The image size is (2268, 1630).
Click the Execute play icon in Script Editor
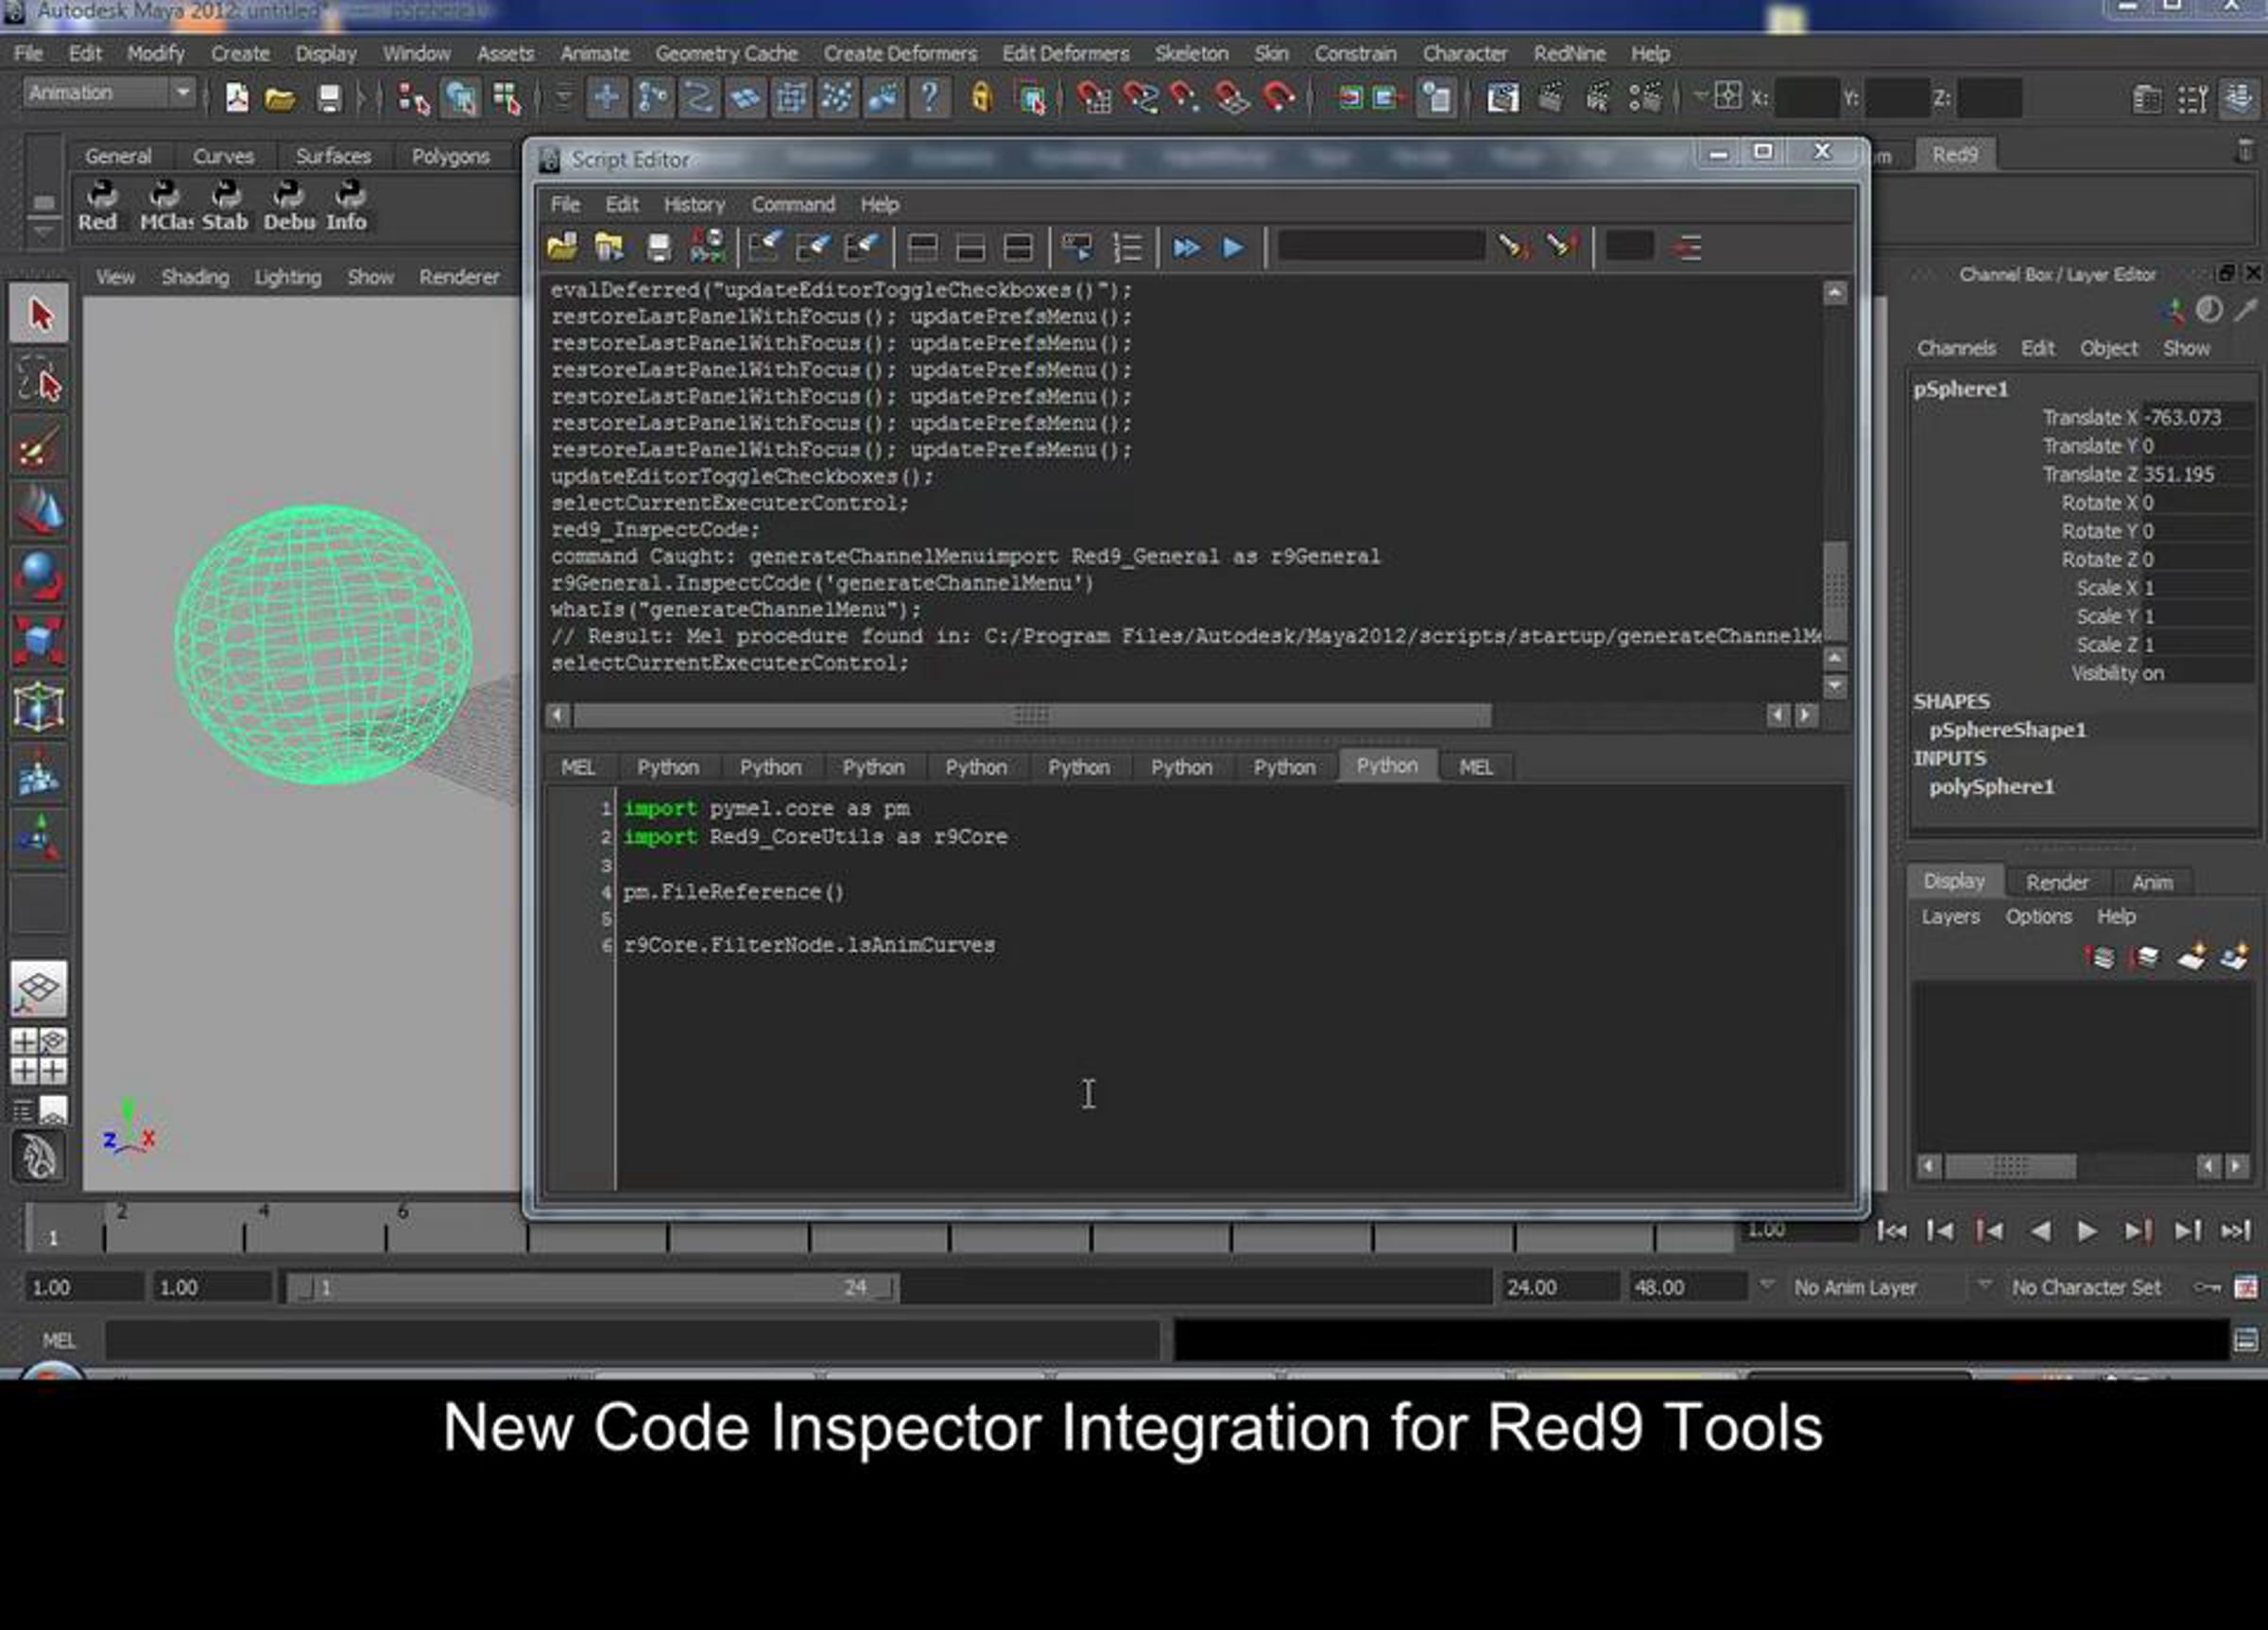click(1233, 247)
